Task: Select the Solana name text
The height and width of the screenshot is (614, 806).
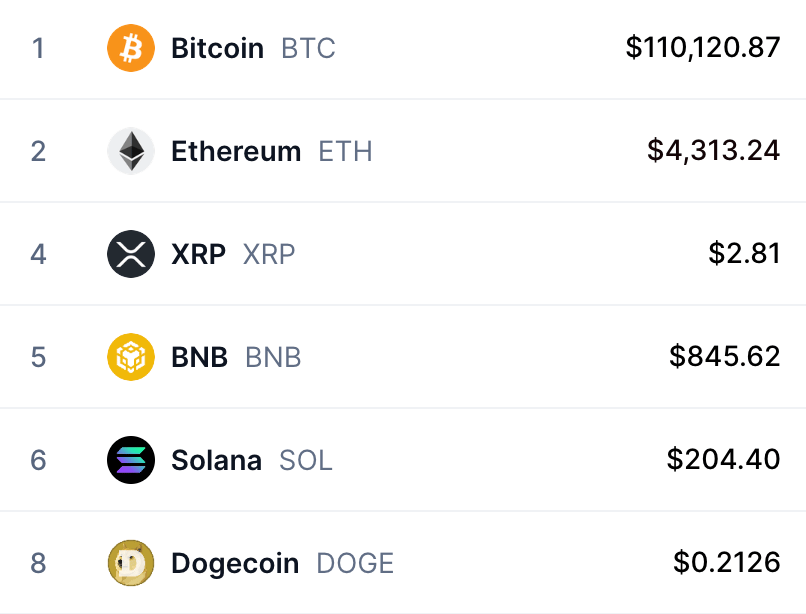Action: click(216, 460)
